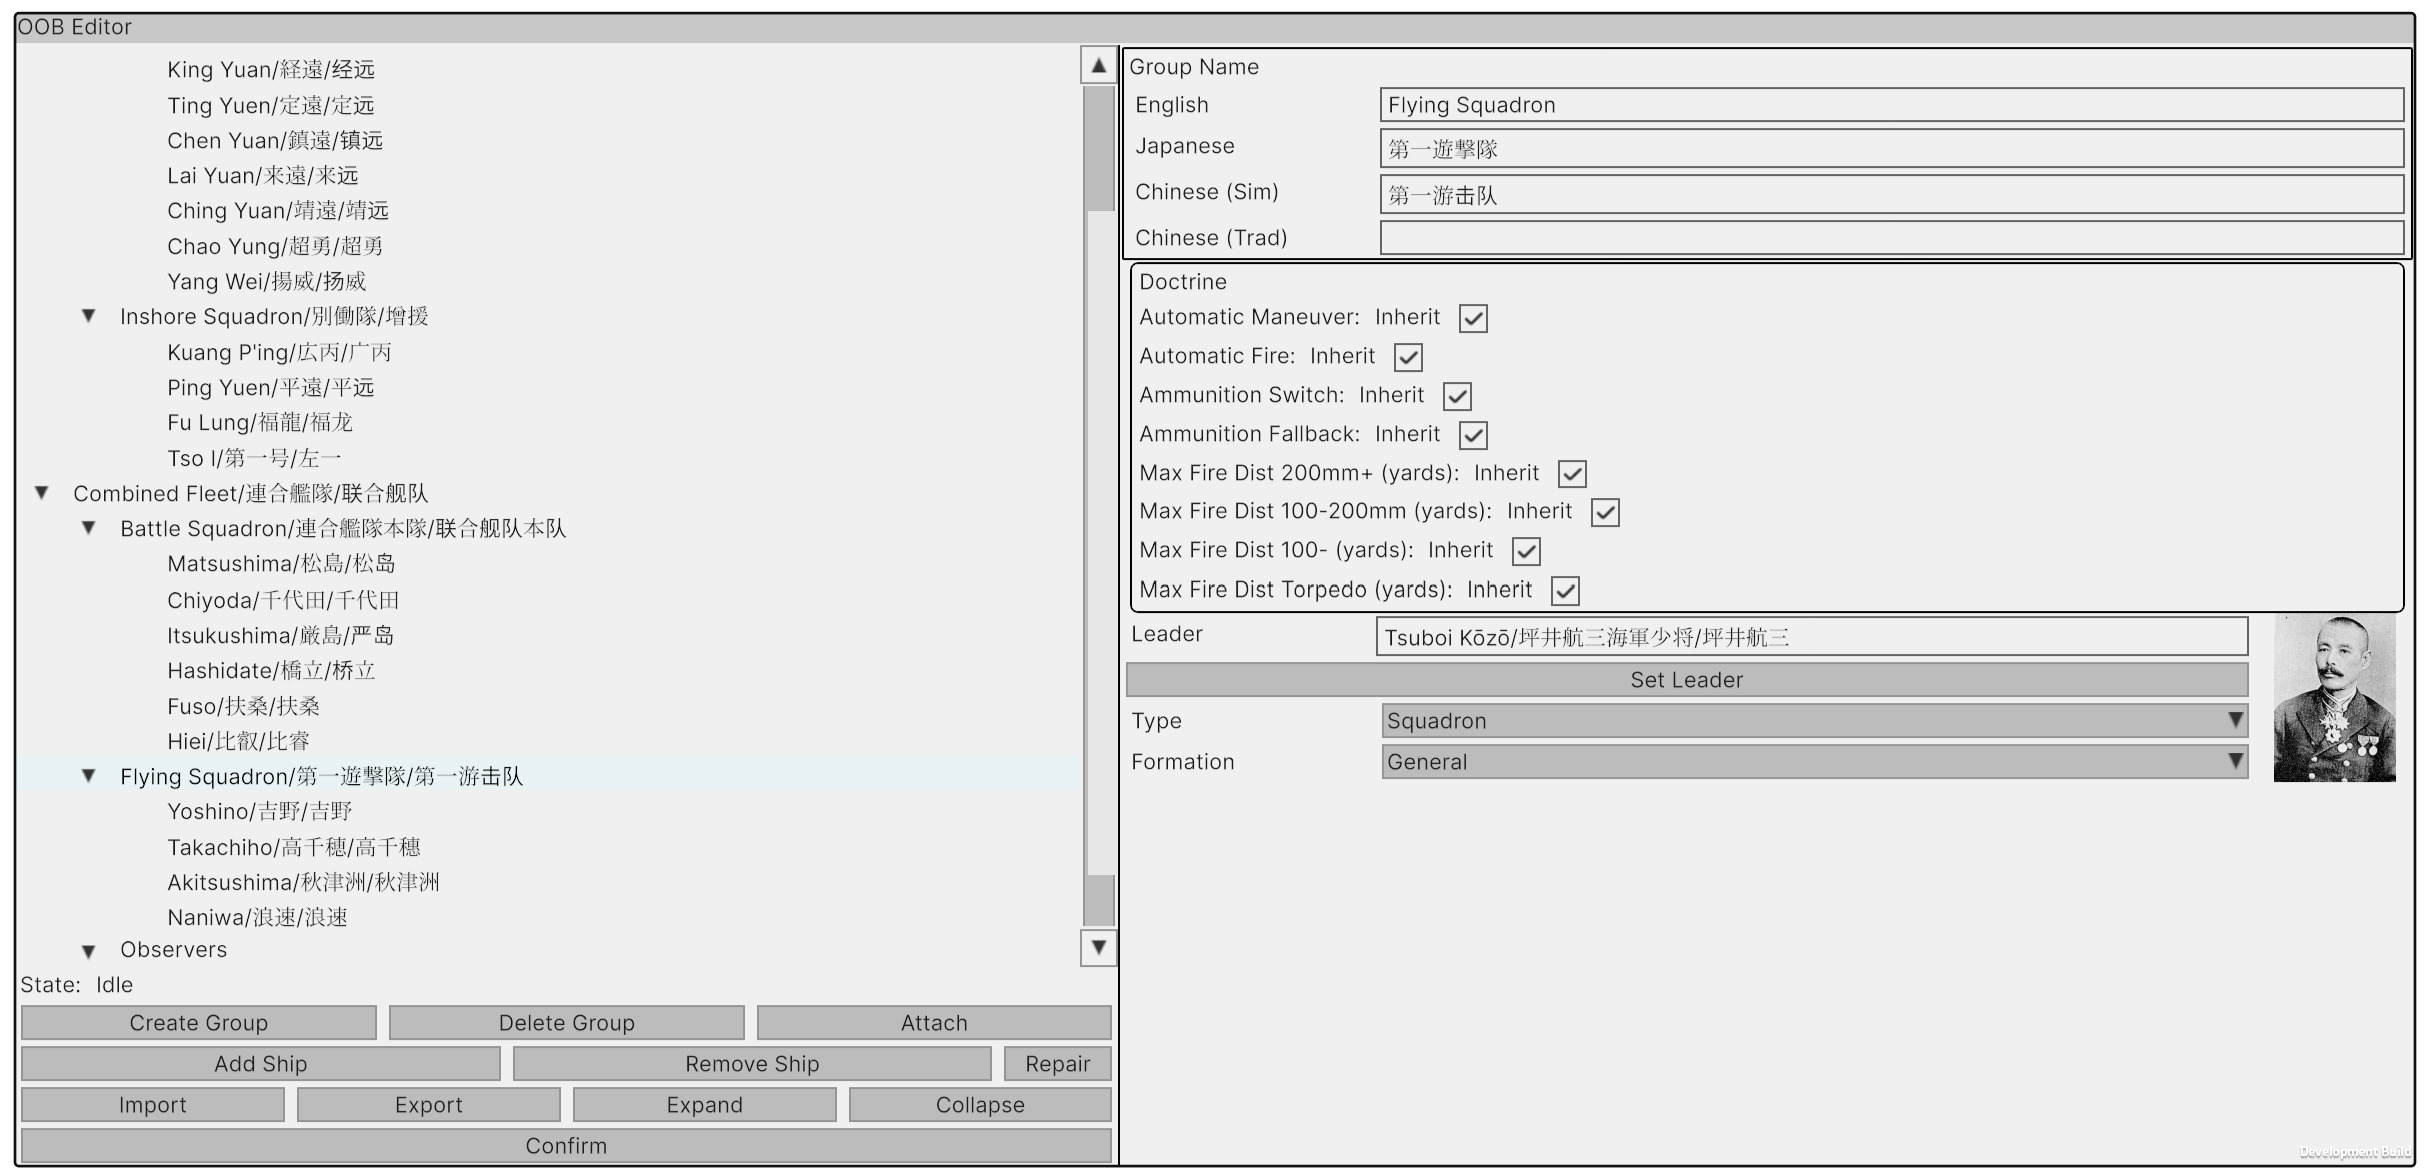The image size is (2426, 1168).
Task: Uncheck Automatic Maneuver Inherit checkbox
Action: coord(1473,319)
